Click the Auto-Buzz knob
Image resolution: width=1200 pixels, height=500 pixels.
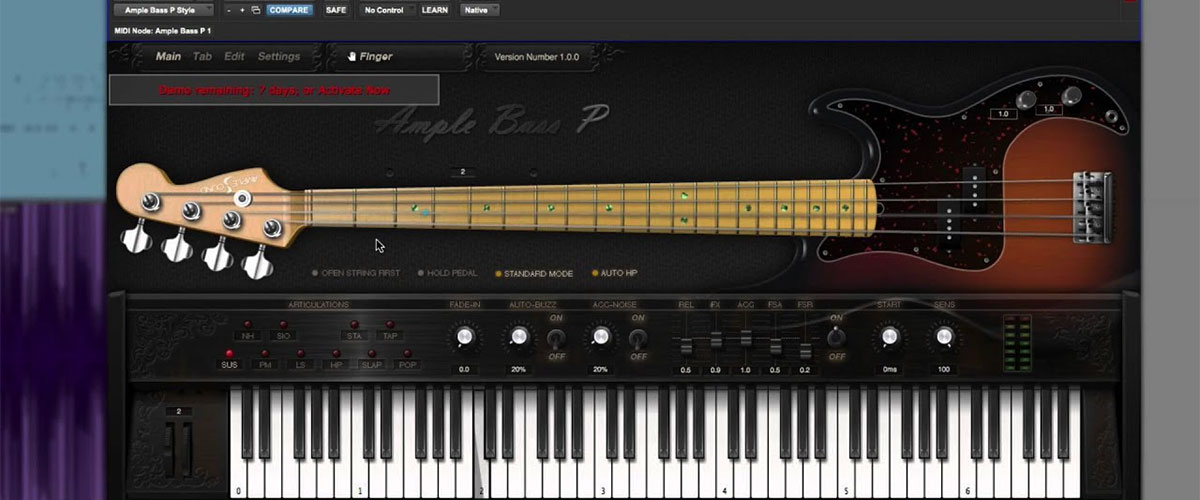(518, 338)
